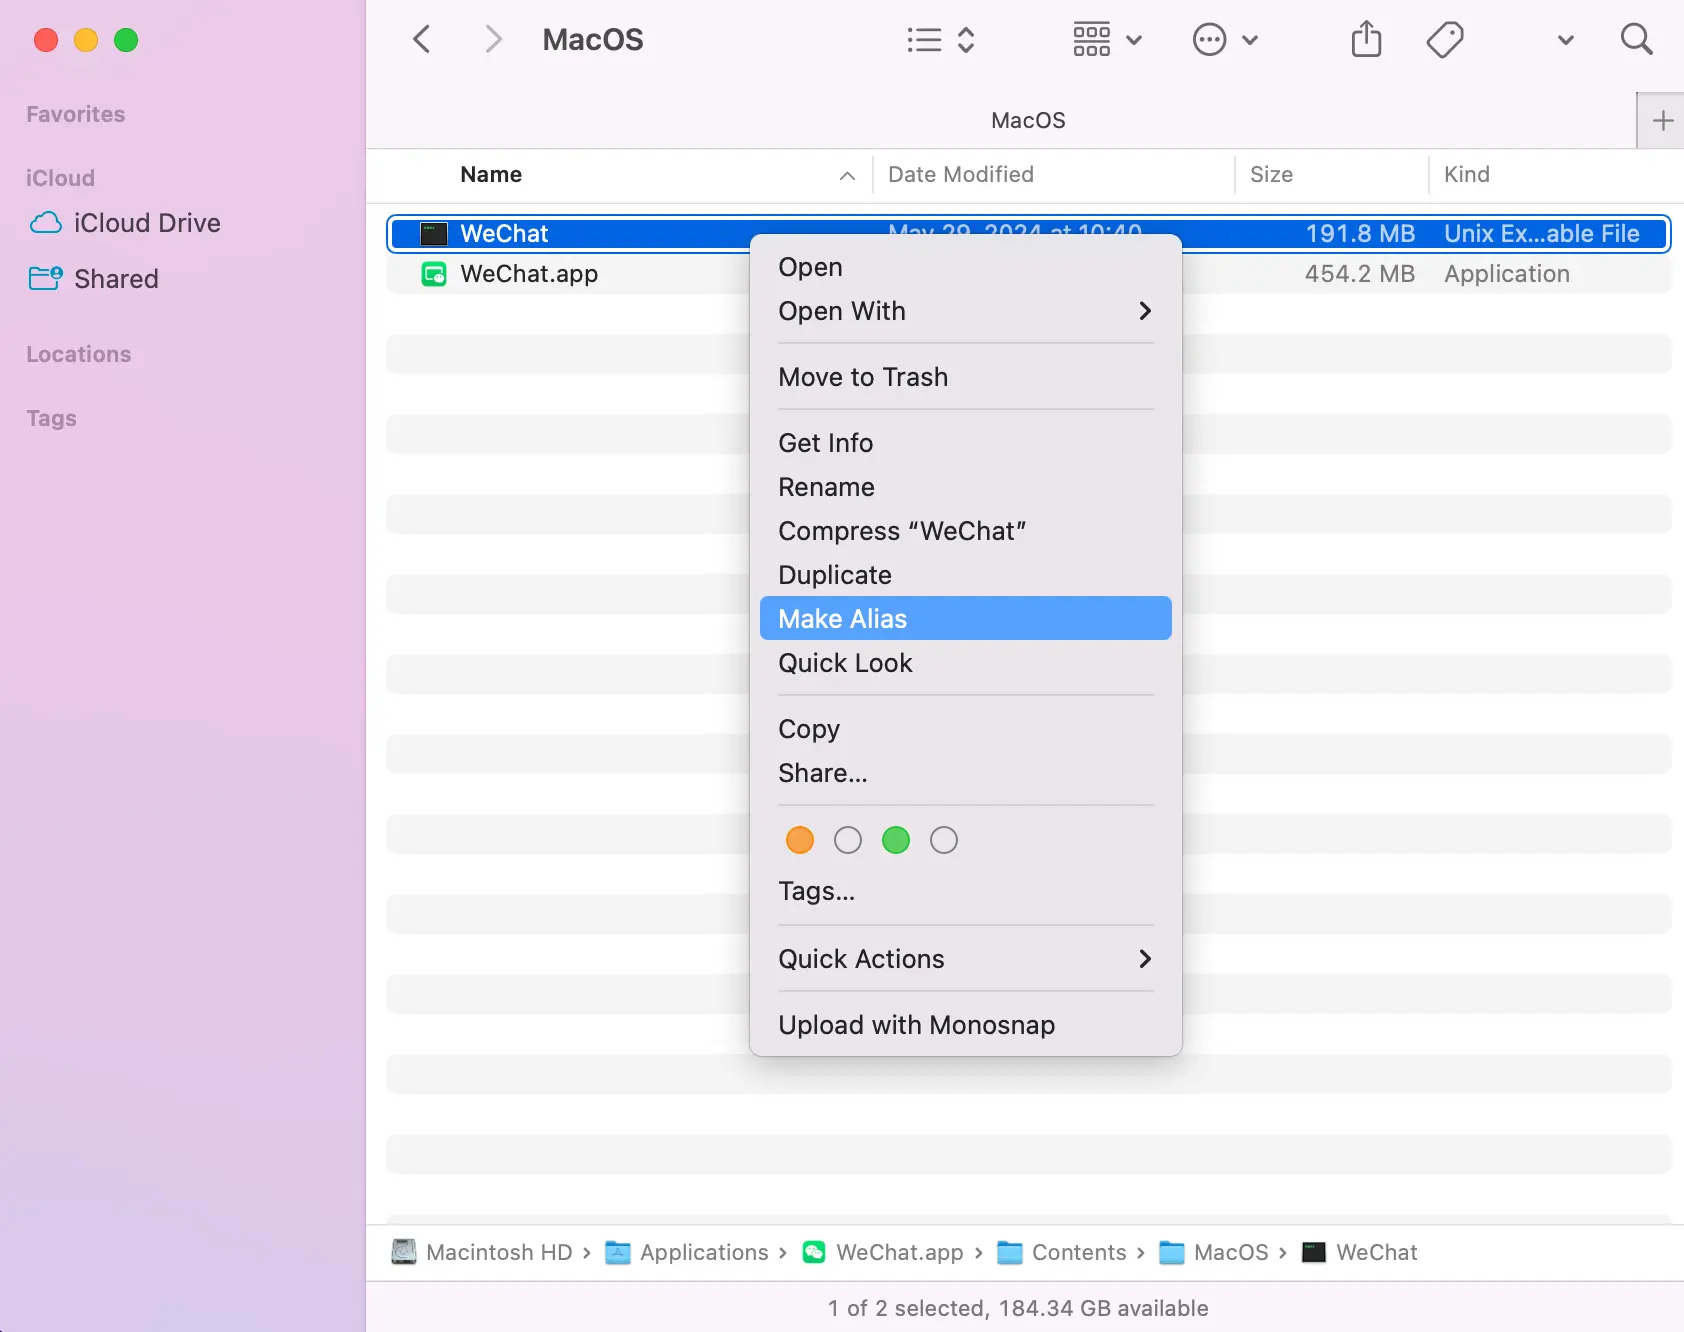This screenshot has height=1332, width=1684.
Task: Expand the Open With submenu
Action: tap(966, 311)
